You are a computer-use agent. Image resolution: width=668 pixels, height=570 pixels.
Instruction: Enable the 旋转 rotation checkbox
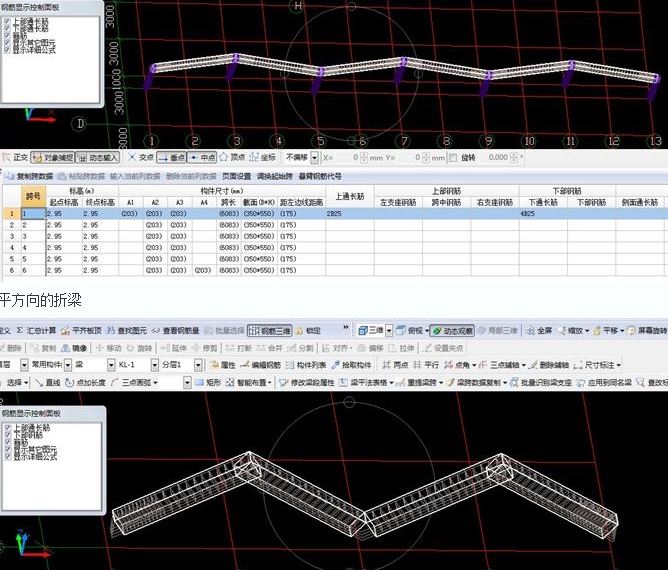coord(453,158)
